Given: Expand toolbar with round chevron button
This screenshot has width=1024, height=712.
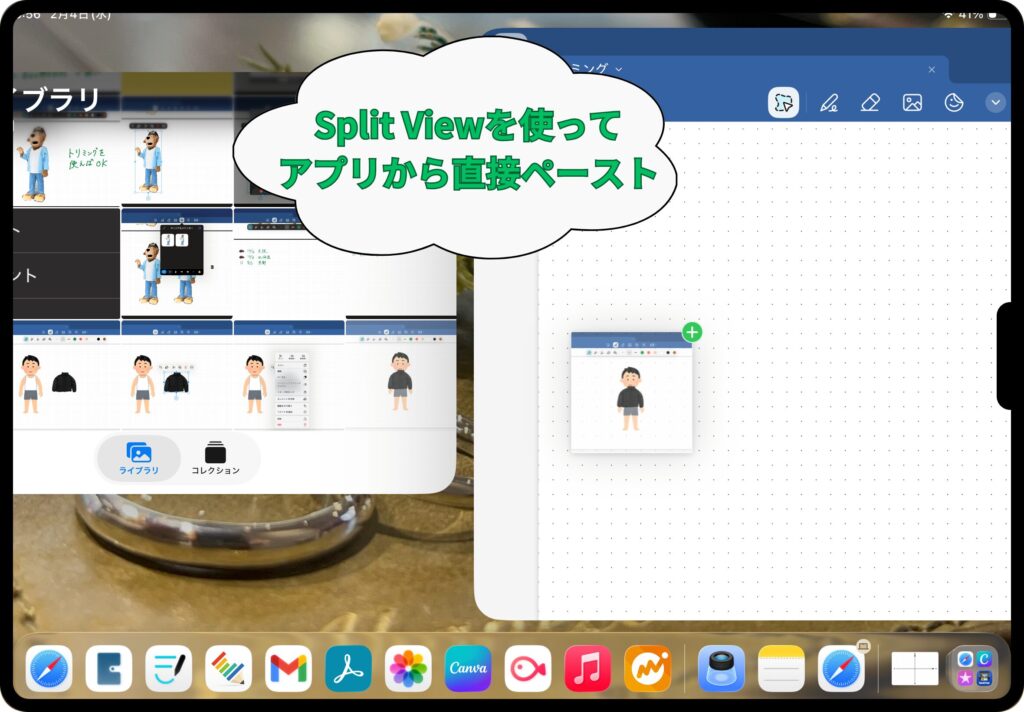Looking at the screenshot, I should coord(995,102).
